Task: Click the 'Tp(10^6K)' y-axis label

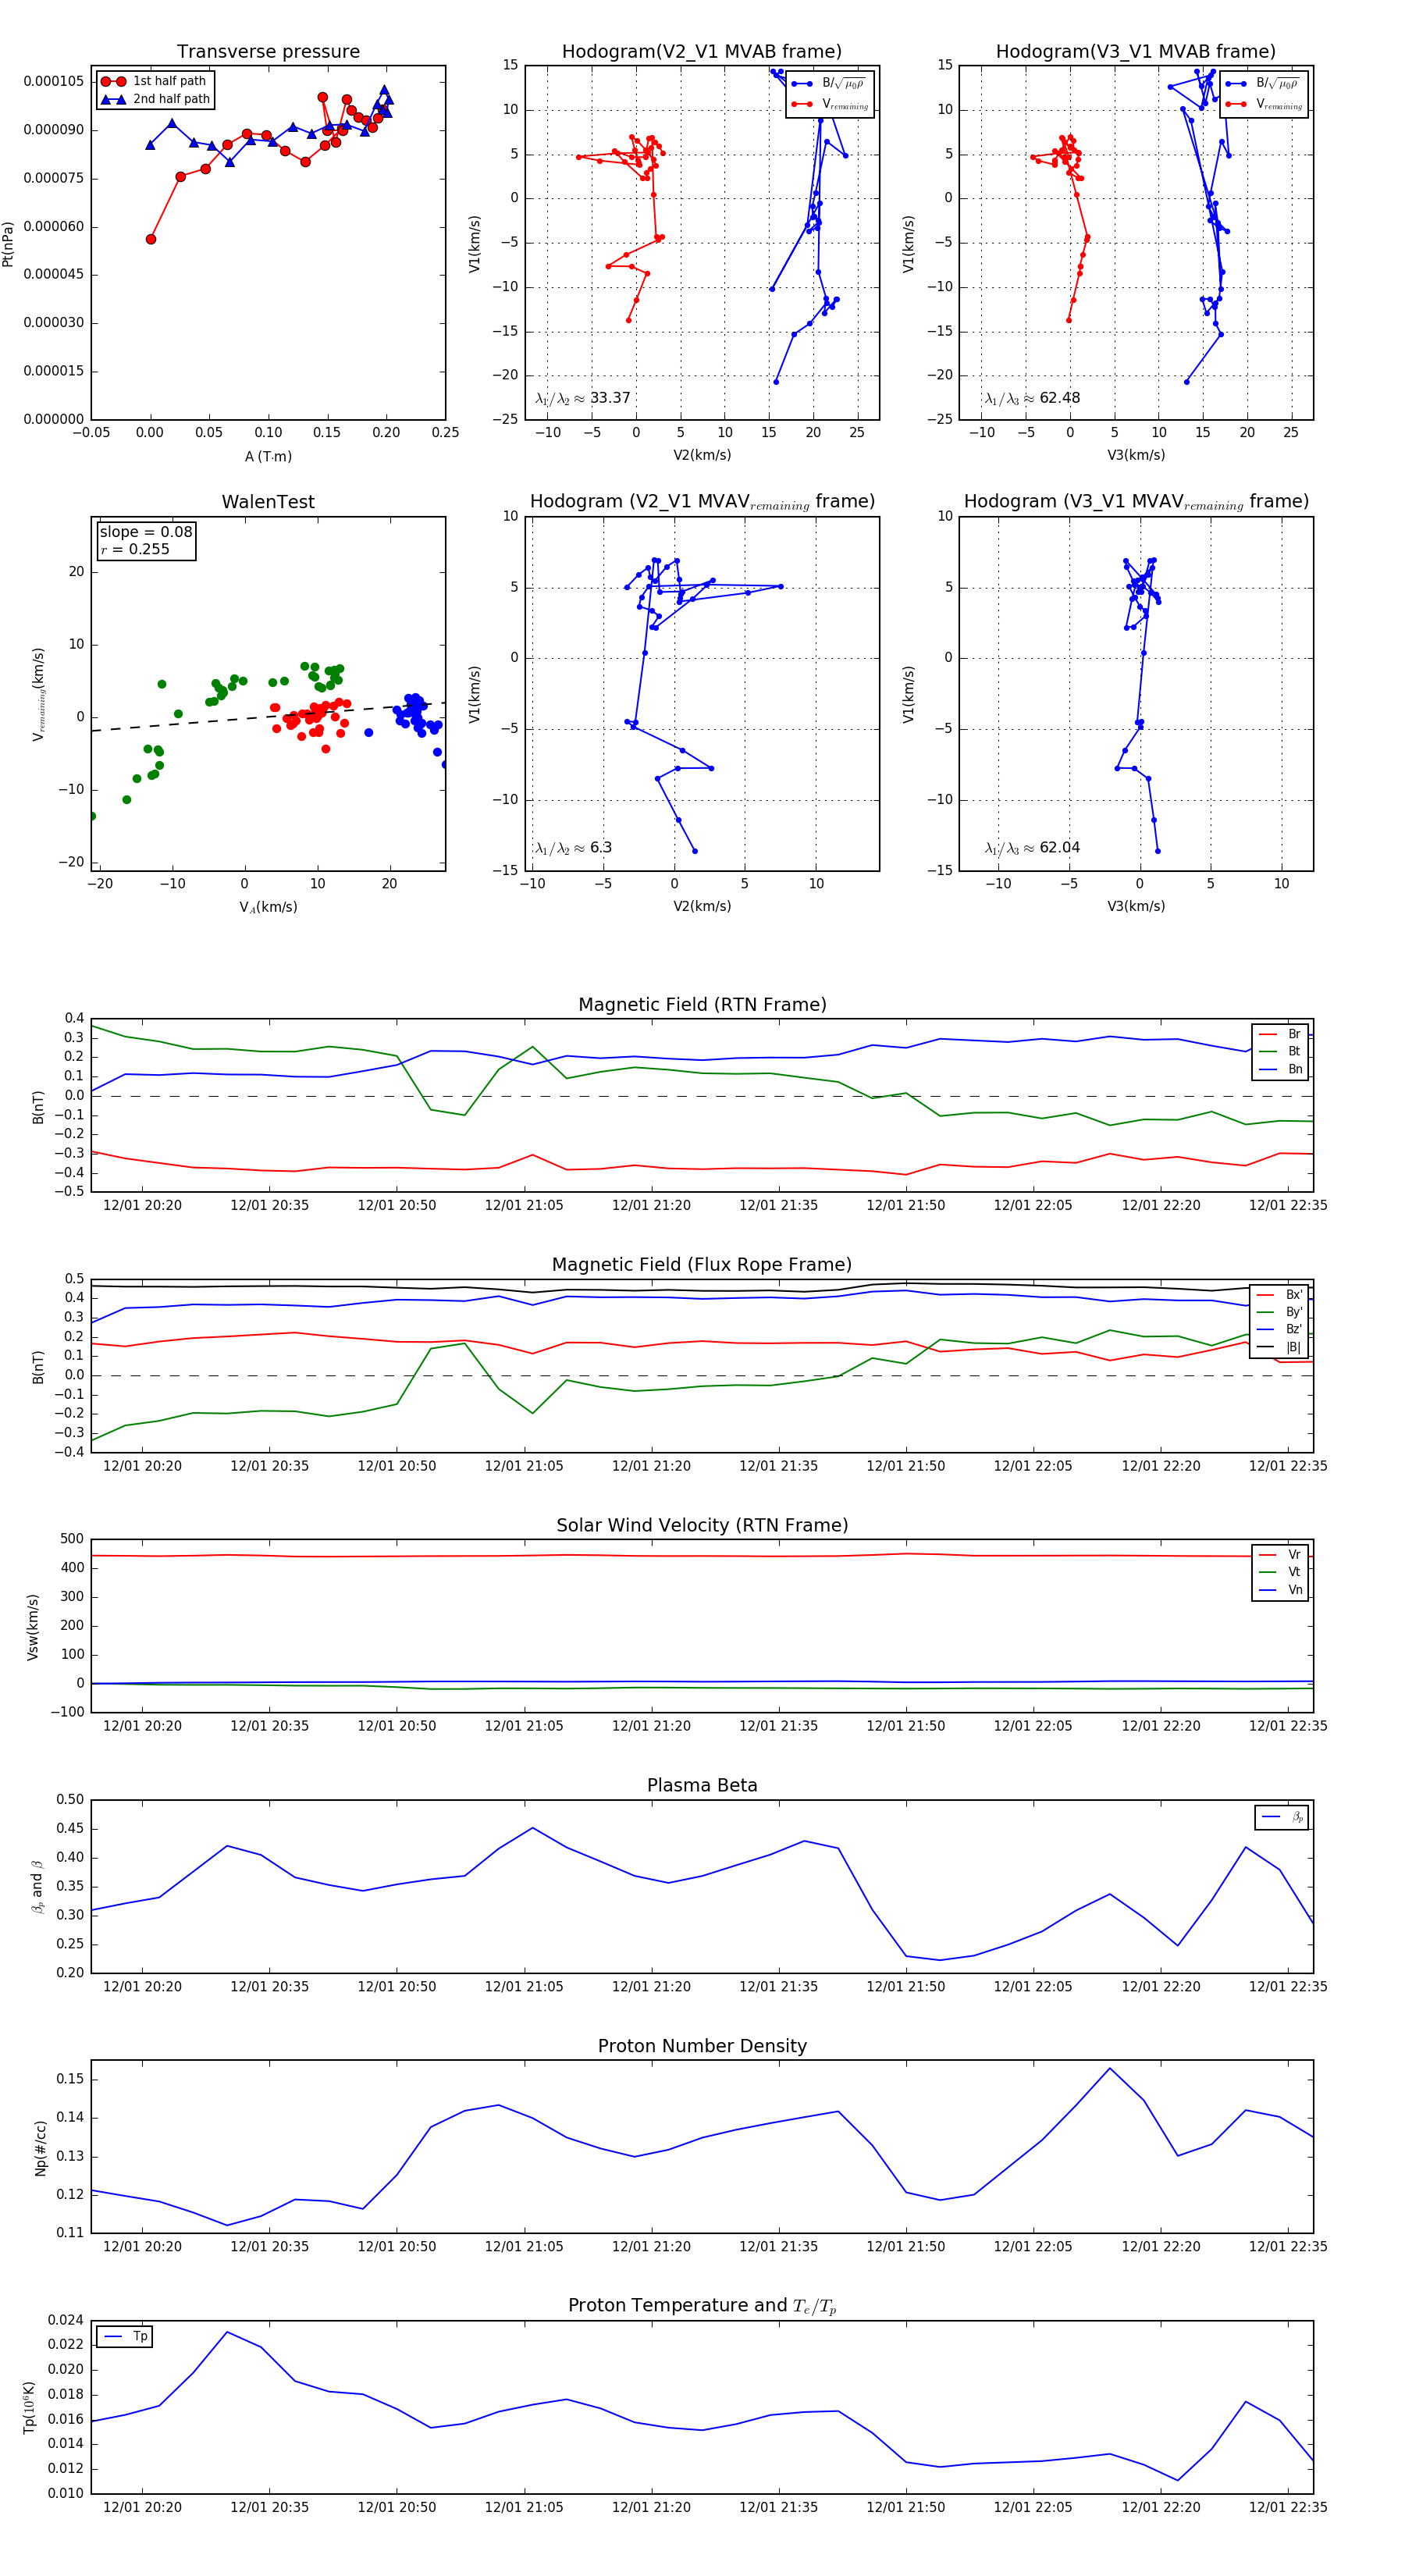Action: [29, 2408]
